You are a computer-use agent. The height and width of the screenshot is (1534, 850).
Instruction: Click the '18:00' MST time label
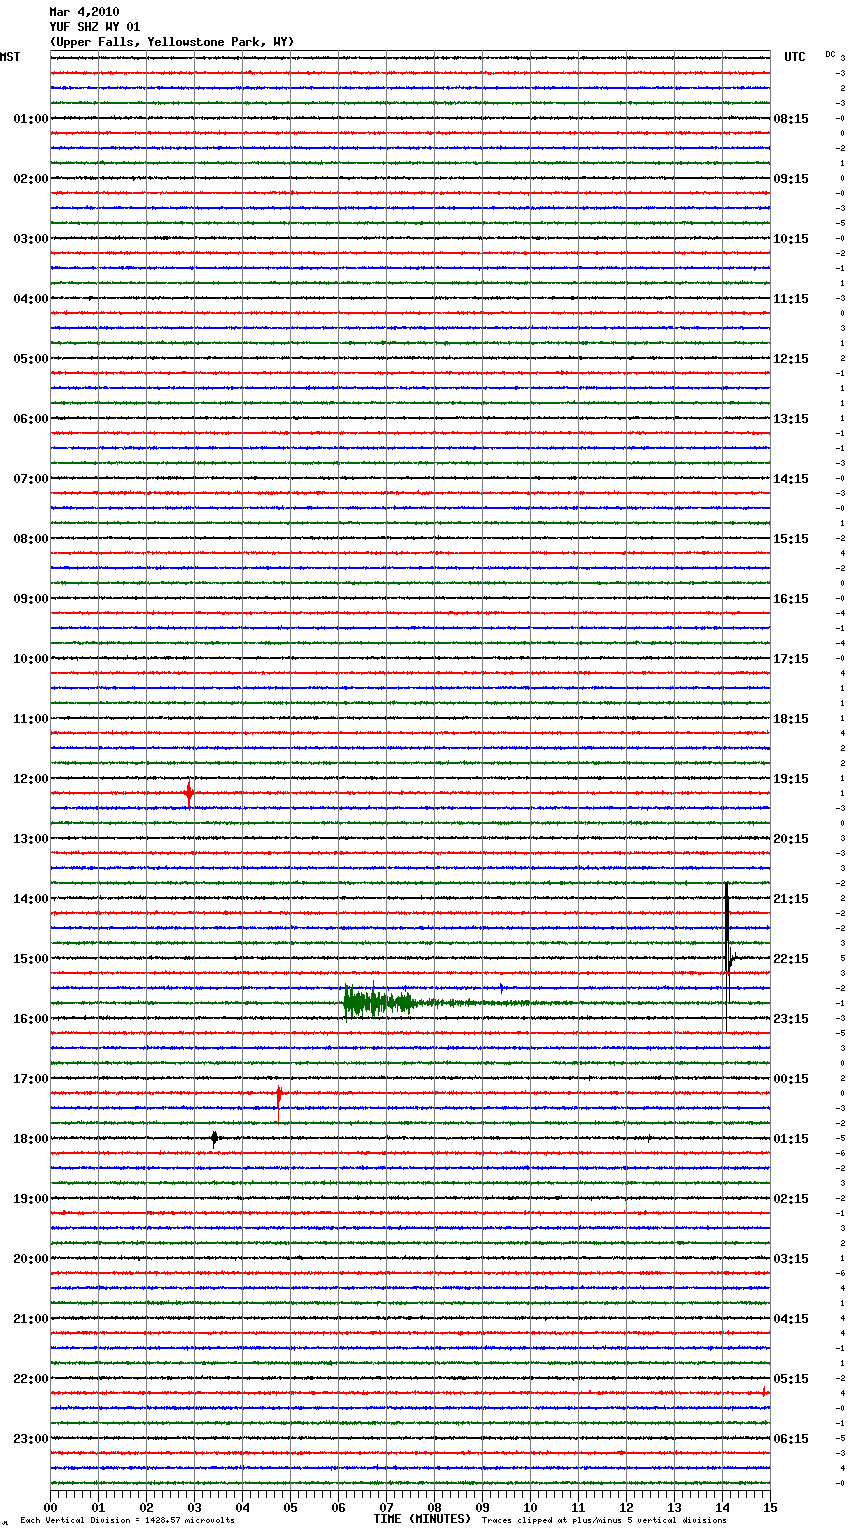tap(31, 1139)
